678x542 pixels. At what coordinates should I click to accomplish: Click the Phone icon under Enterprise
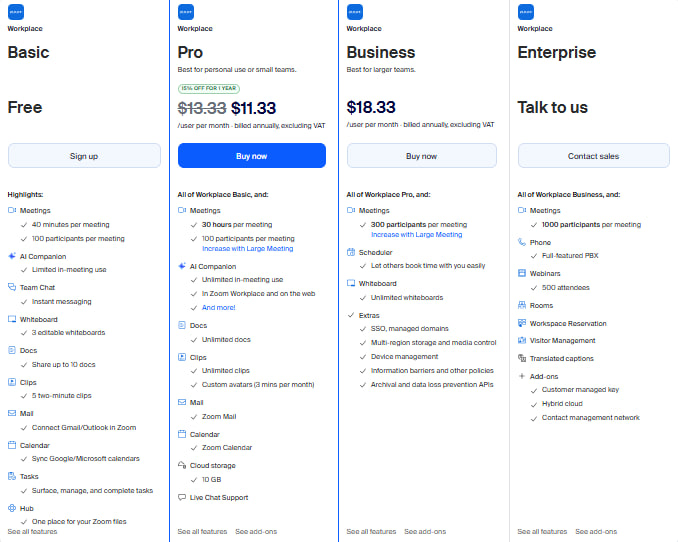tap(521, 242)
